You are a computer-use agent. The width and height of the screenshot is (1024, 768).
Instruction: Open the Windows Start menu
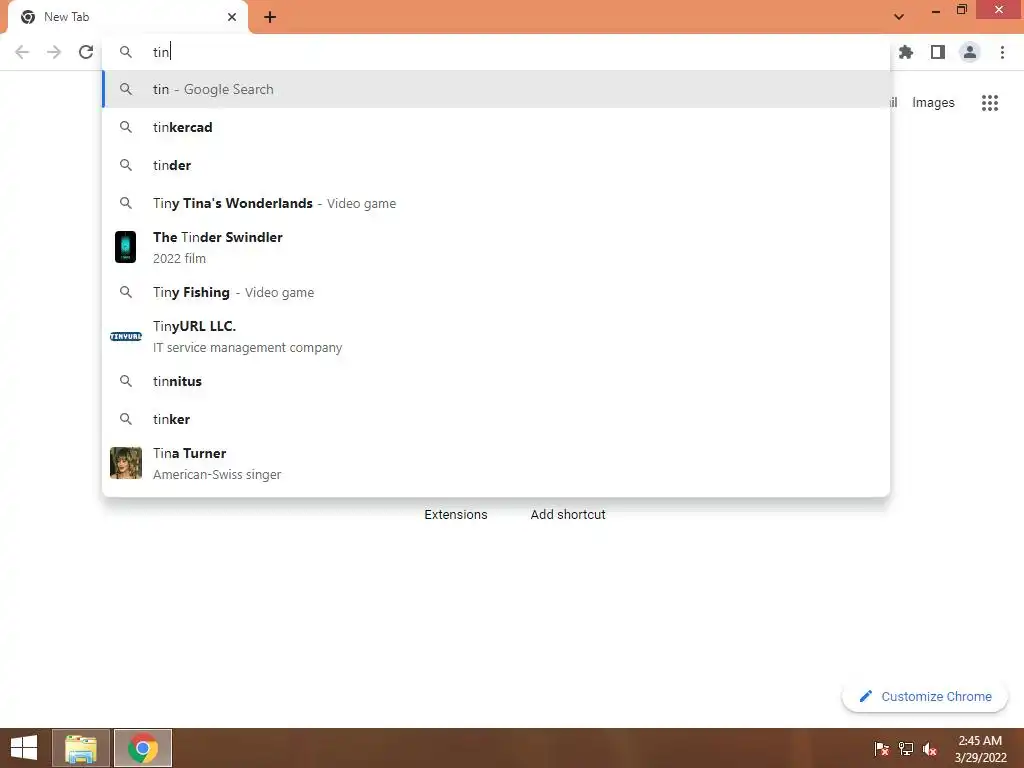24,748
